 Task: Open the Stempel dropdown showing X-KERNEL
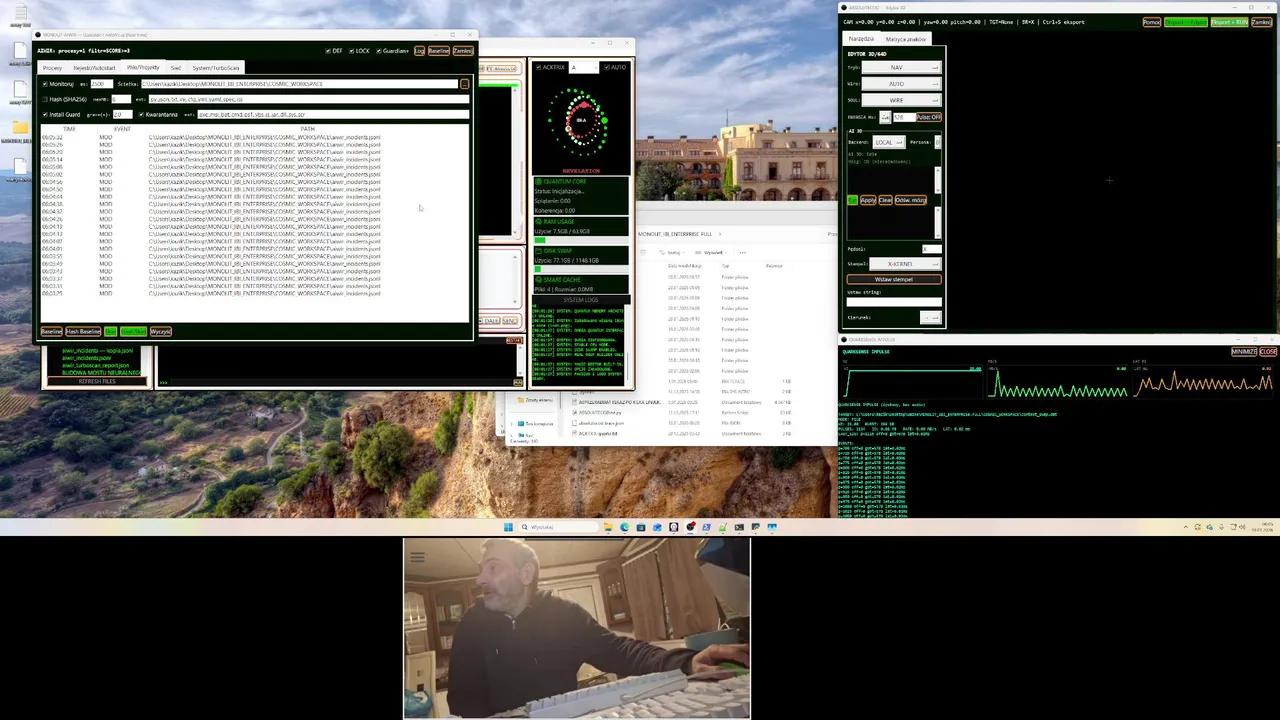coord(905,264)
